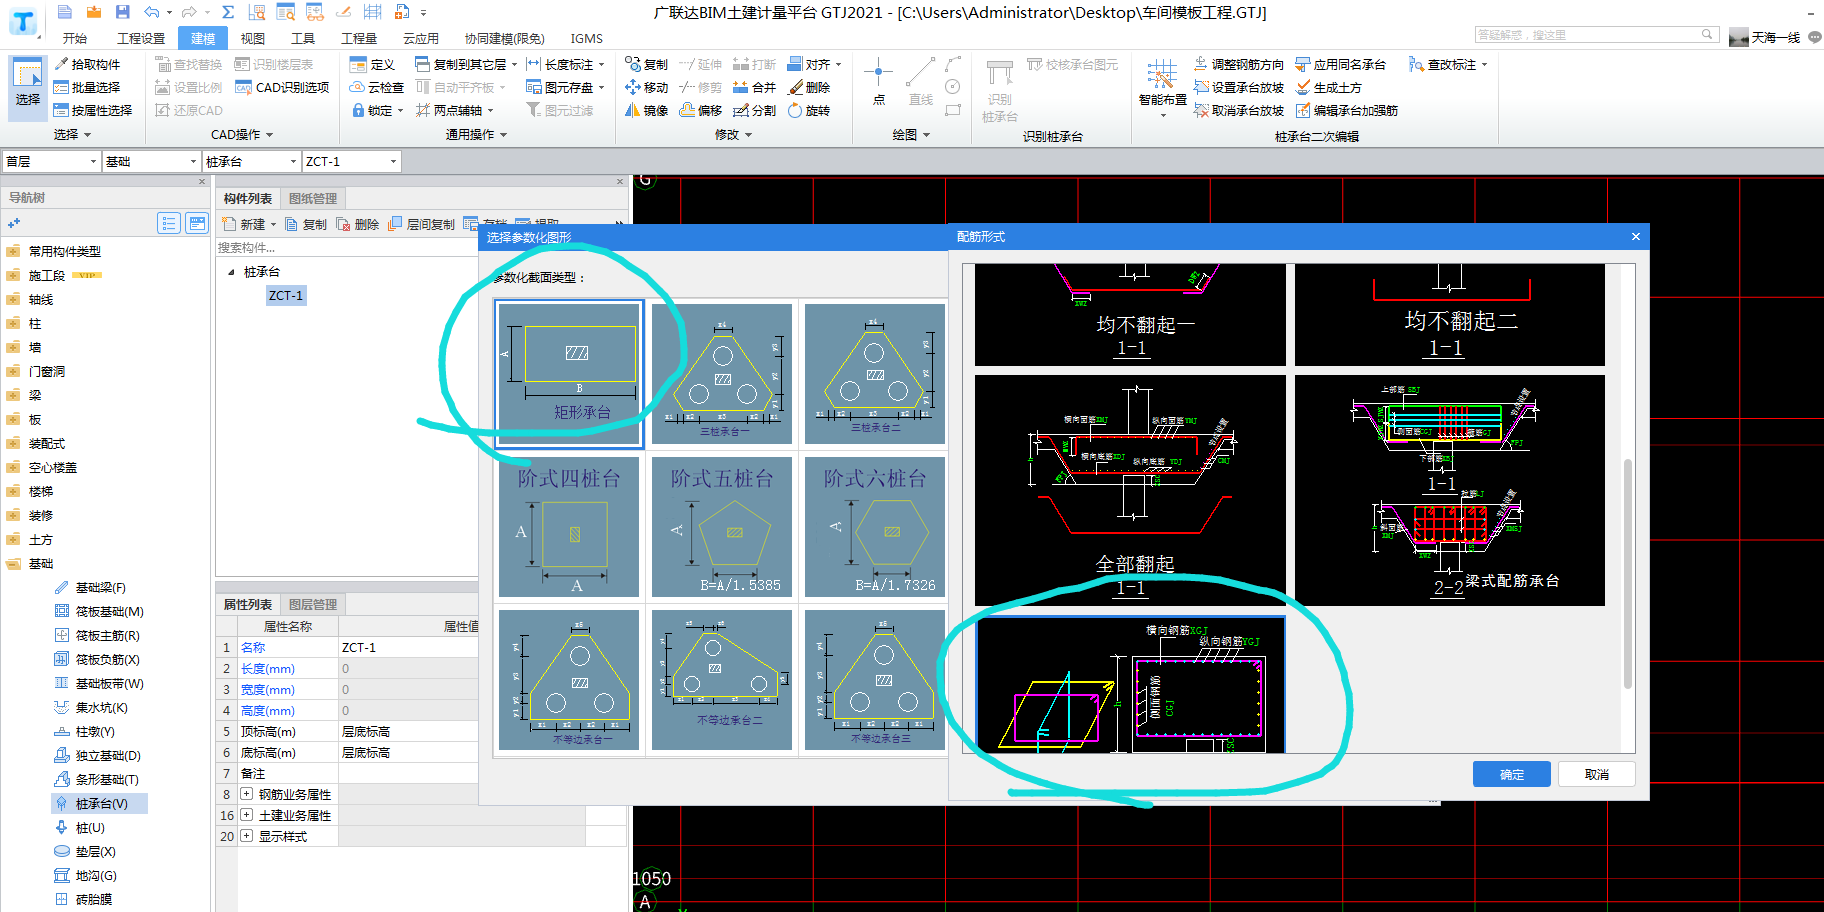The image size is (1824, 912).
Task: Click 分割 split tool
Action: coord(754,110)
